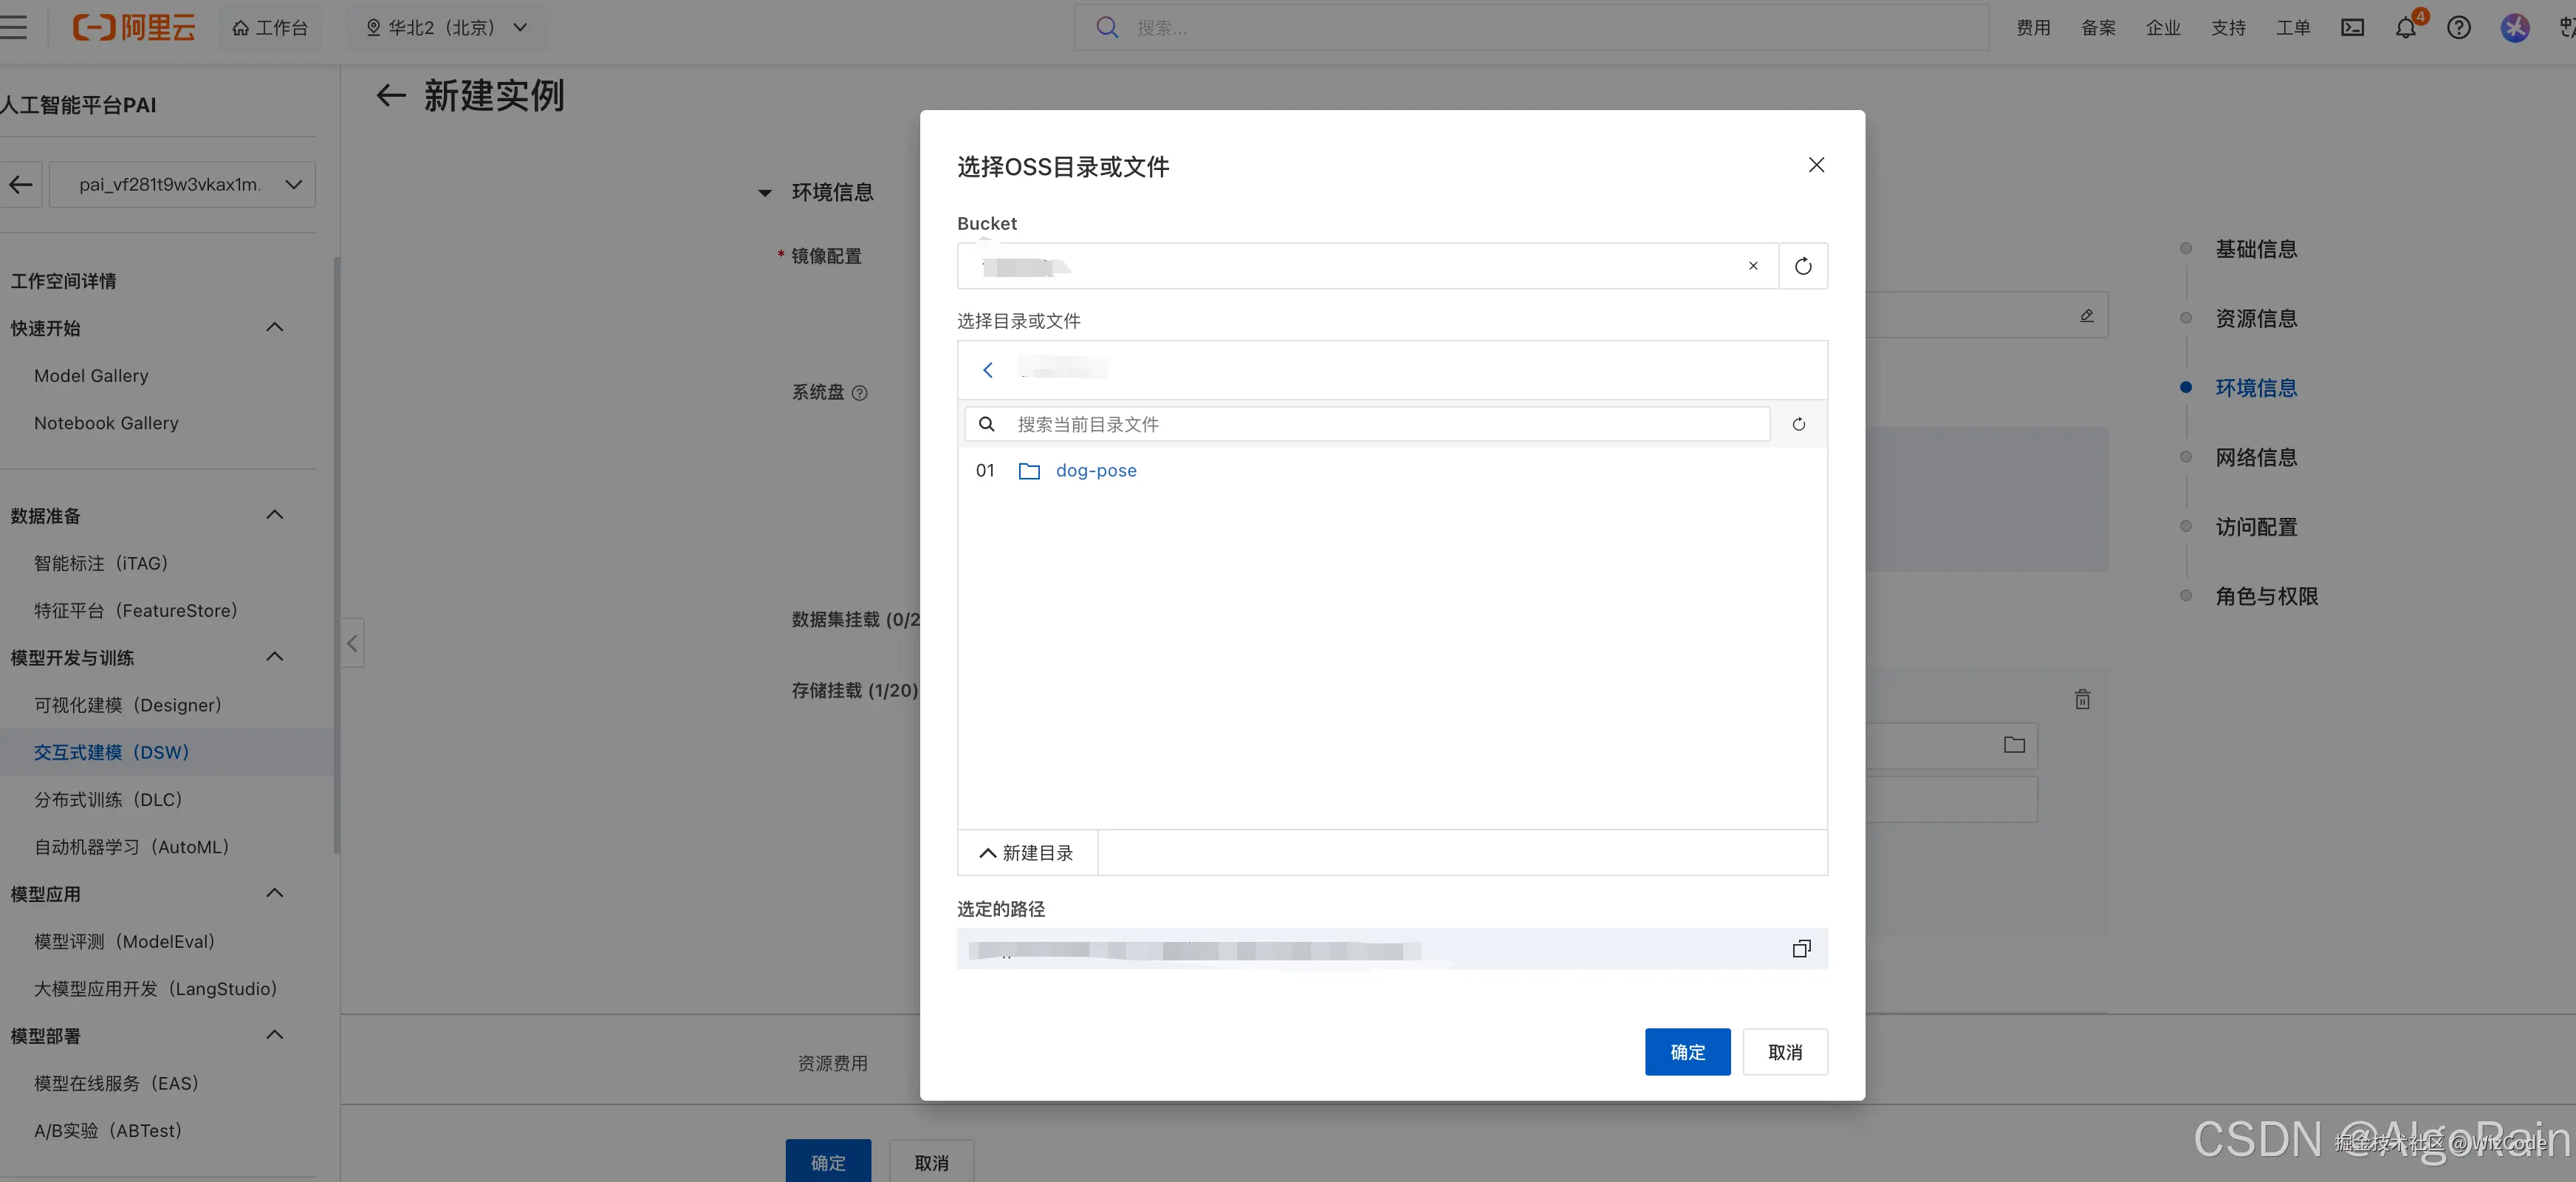Go back in OSS directory path
Screen dimensions: 2576x1182
(987, 370)
